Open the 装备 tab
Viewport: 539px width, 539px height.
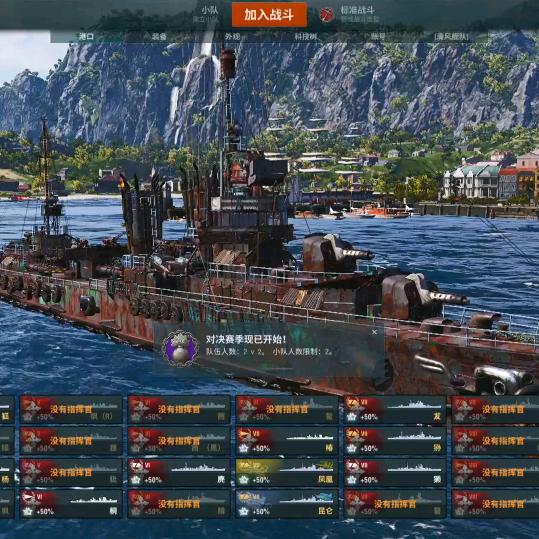[159, 37]
